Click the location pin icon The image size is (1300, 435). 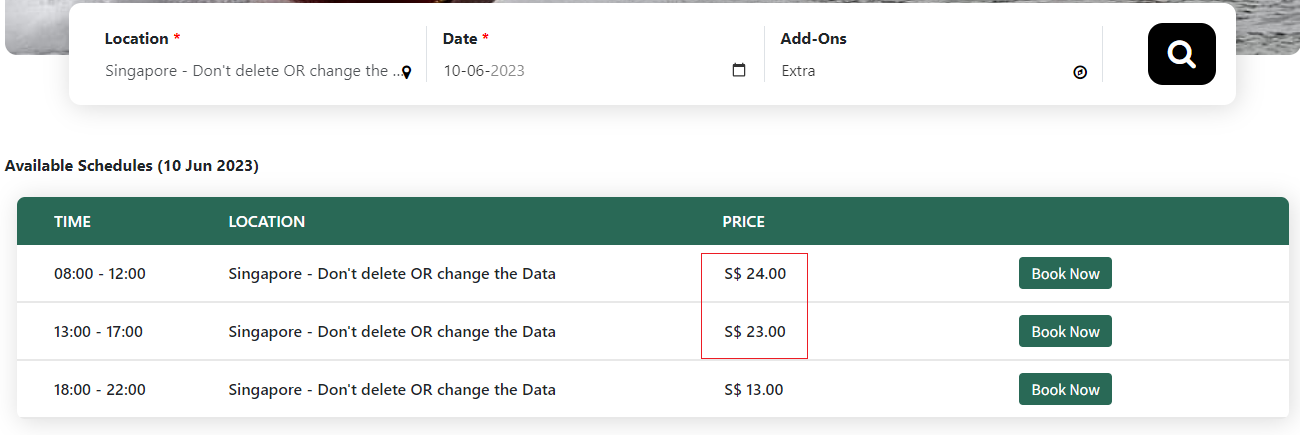click(407, 72)
